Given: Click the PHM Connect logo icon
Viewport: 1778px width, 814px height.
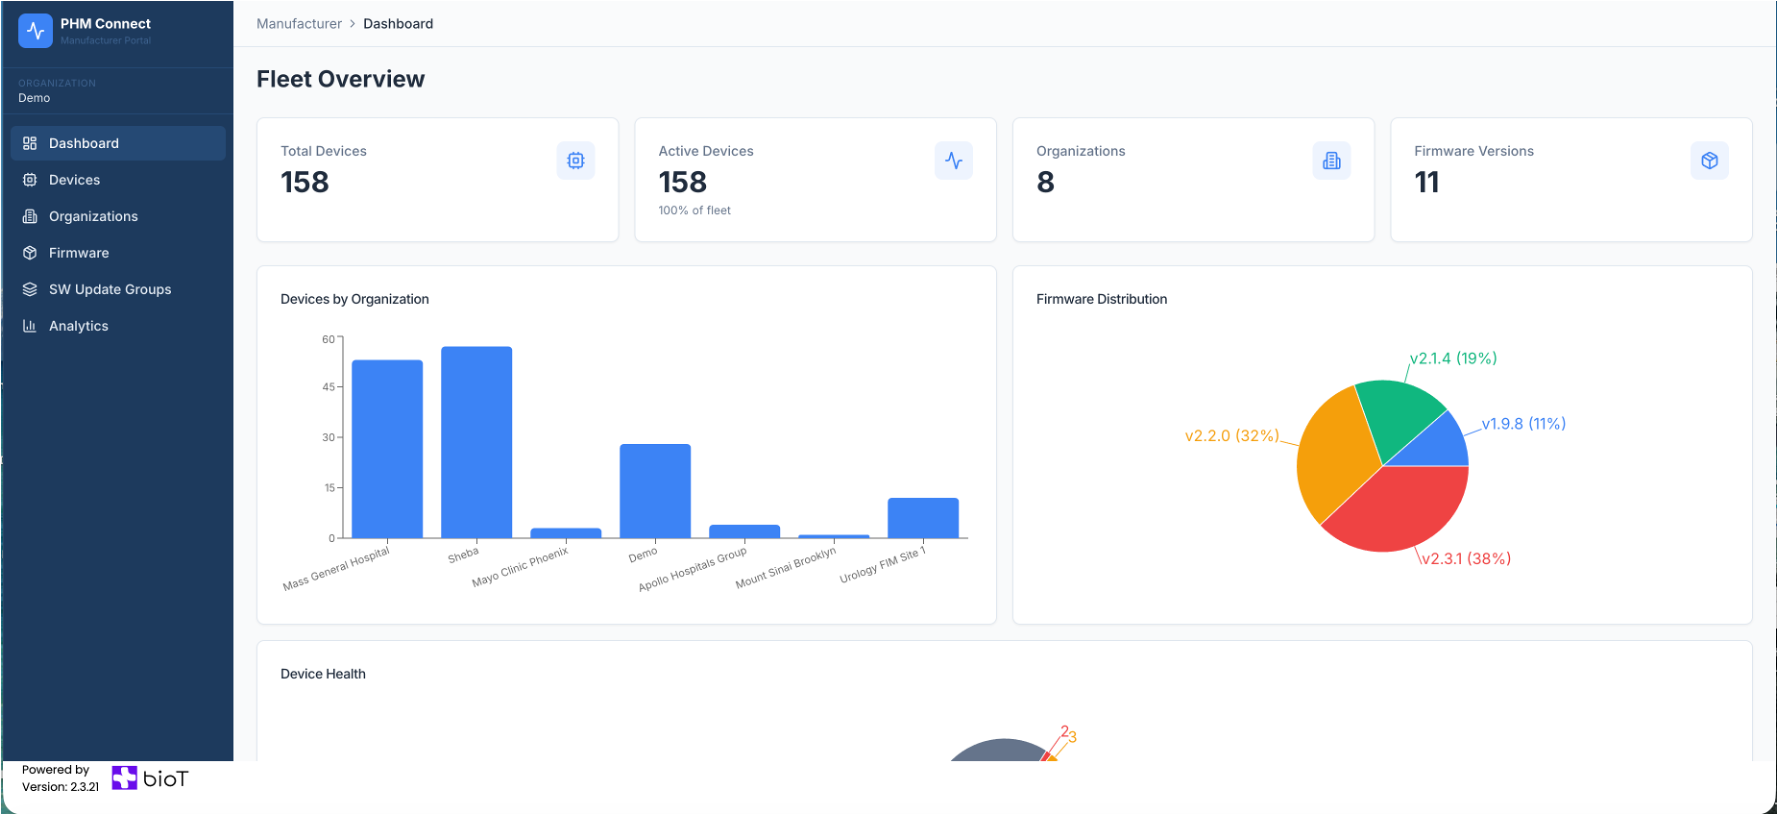Looking at the screenshot, I should tap(35, 30).
